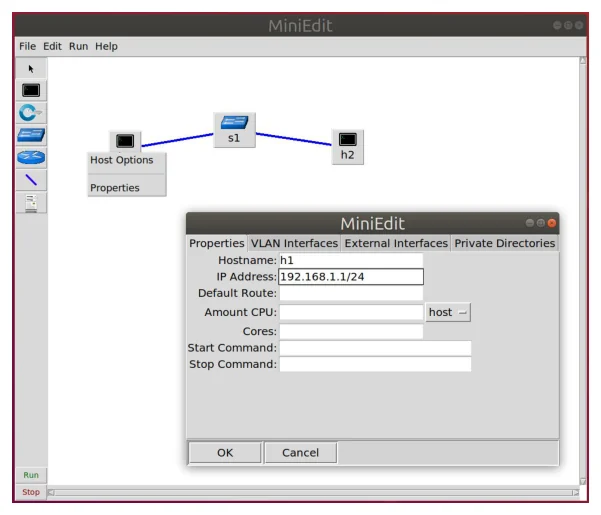The width and height of the screenshot is (601, 515).
Task: Switch to the External Interfaces tab
Action: click(396, 243)
